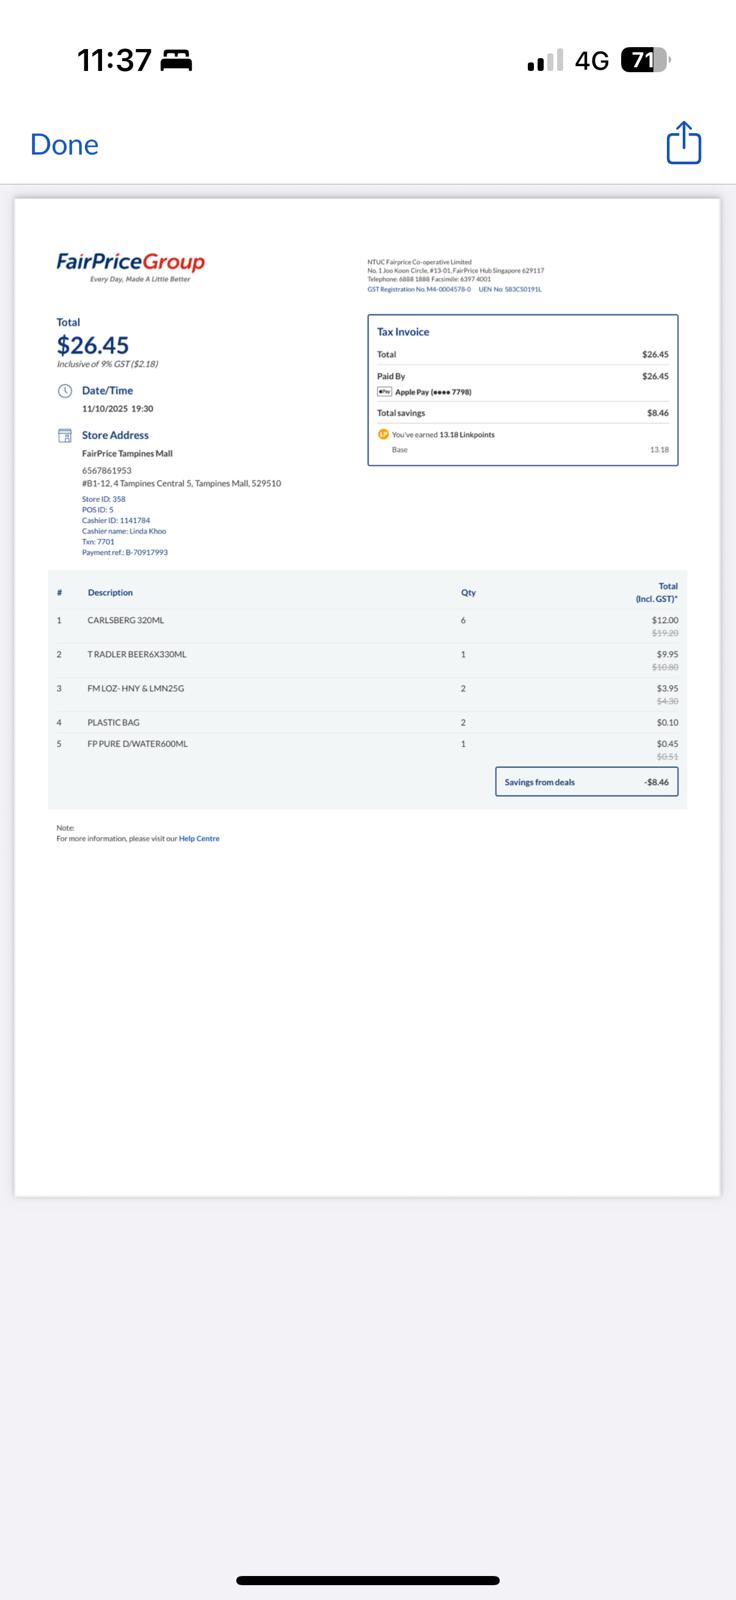Image resolution: width=736 pixels, height=1600 pixels.
Task: Tap the home indicator bar at the bottom
Action: click(368, 1581)
